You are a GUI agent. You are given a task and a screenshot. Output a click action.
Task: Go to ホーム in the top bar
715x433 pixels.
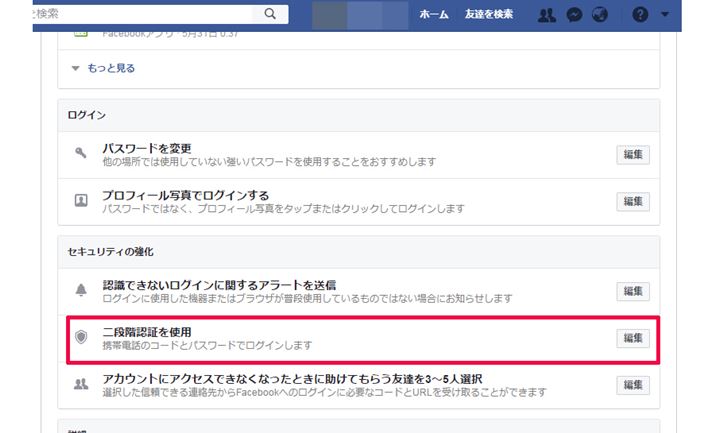tap(434, 15)
